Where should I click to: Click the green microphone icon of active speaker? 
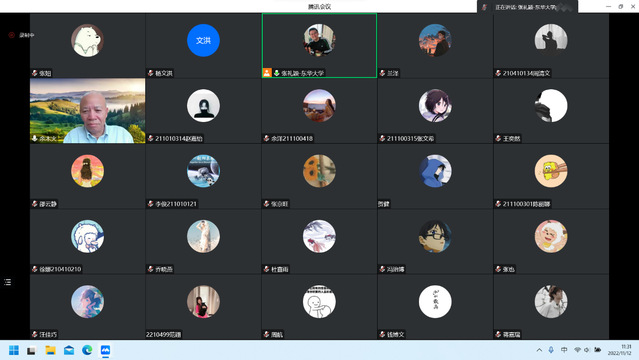coord(277,73)
